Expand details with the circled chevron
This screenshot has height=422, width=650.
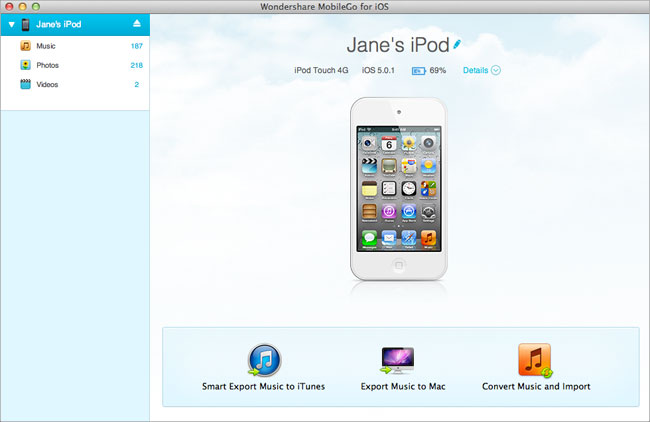click(x=496, y=70)
